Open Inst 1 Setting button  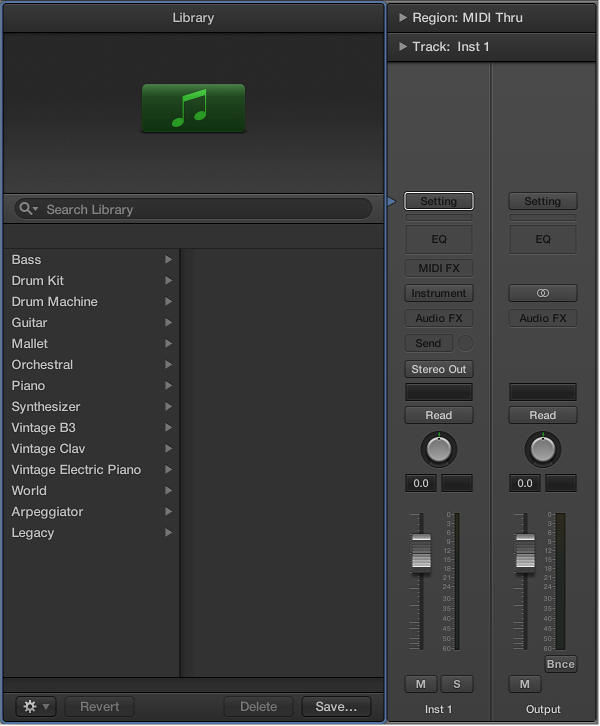coord(439,201)
